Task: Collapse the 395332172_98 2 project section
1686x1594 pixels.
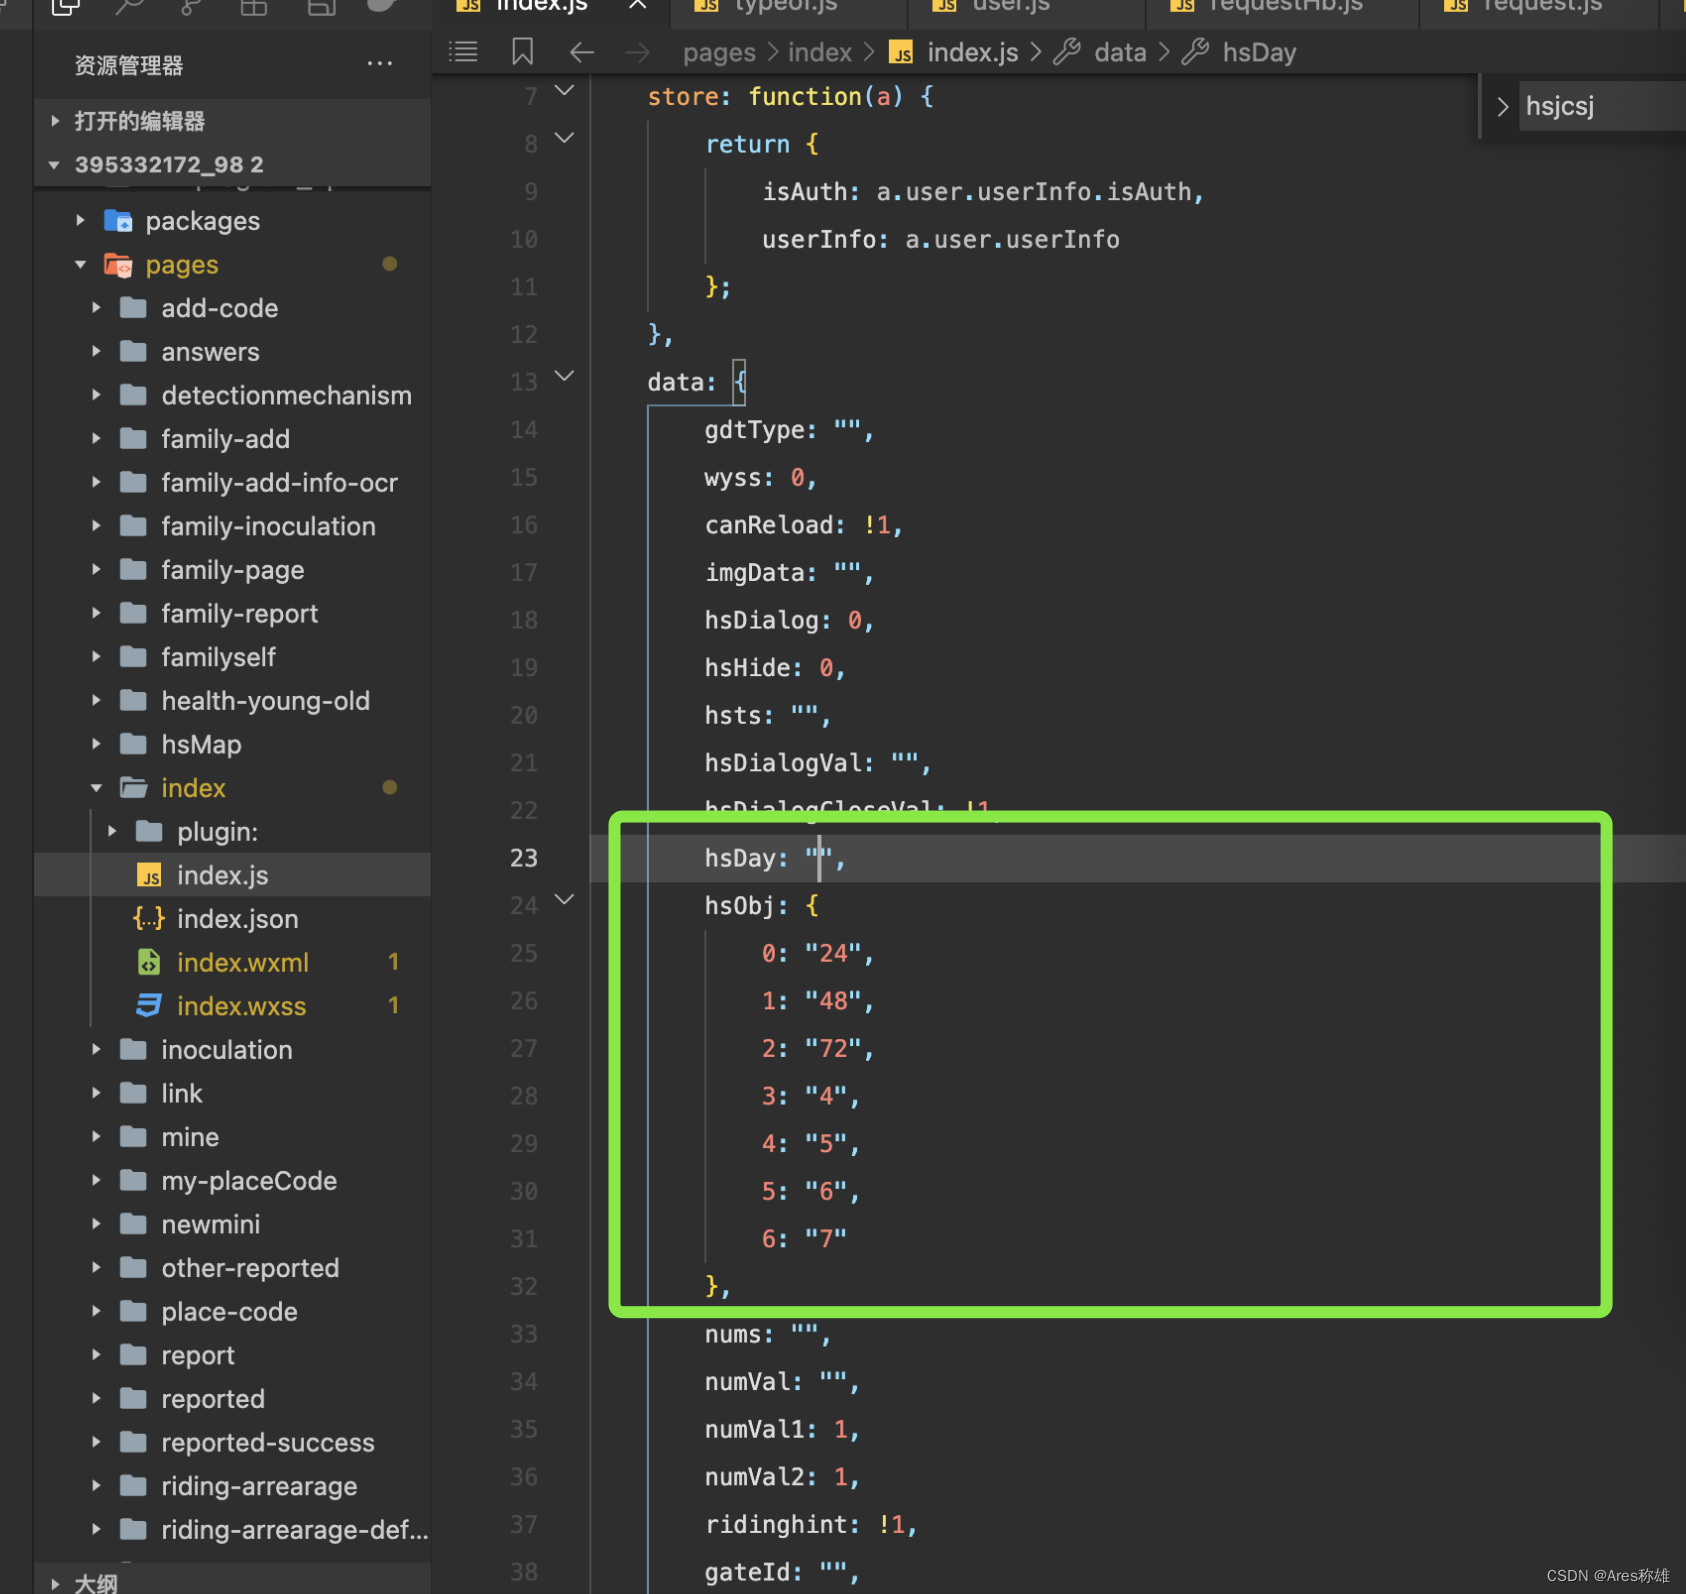Action: click(55, 165)
